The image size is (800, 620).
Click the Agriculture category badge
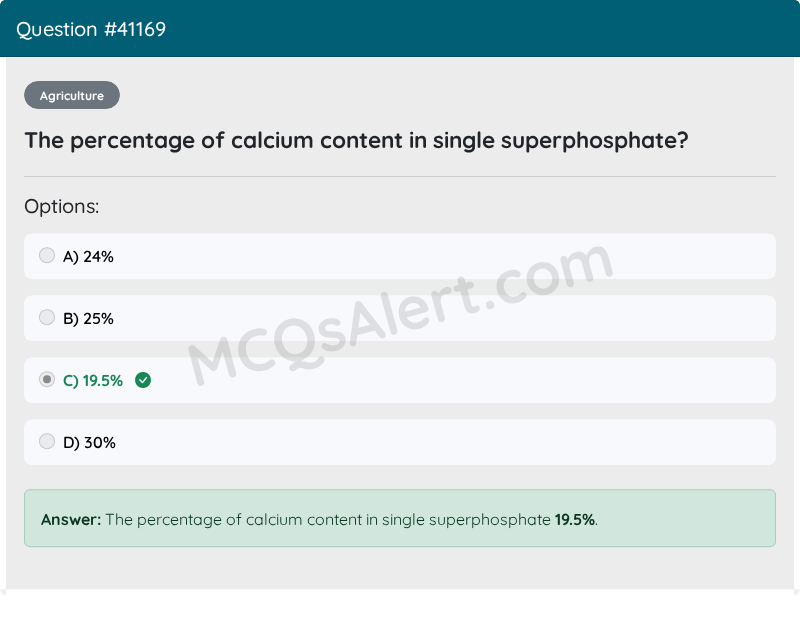coord(71,95)
